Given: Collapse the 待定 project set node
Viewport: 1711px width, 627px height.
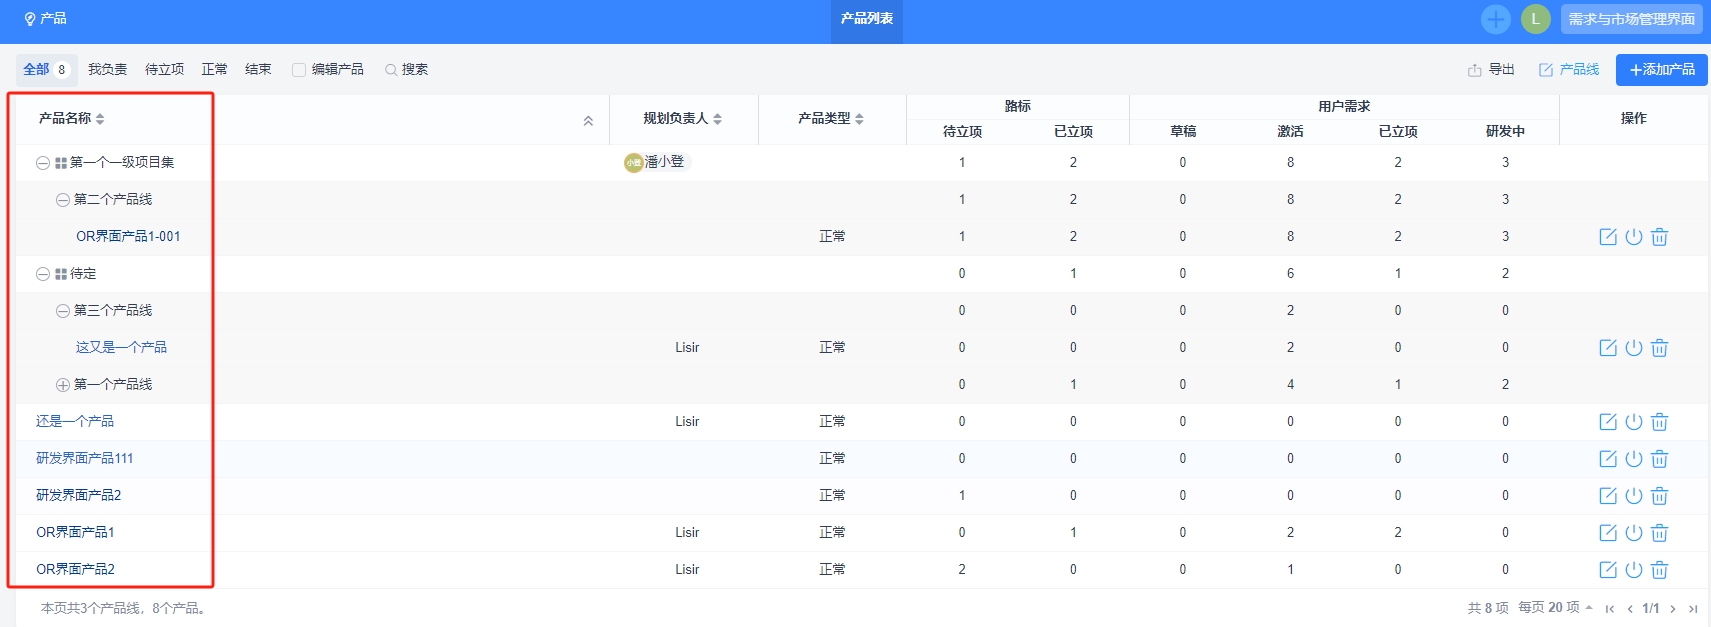Looking at the screenshot, I should pyautogui.click(x=43, y=274).
